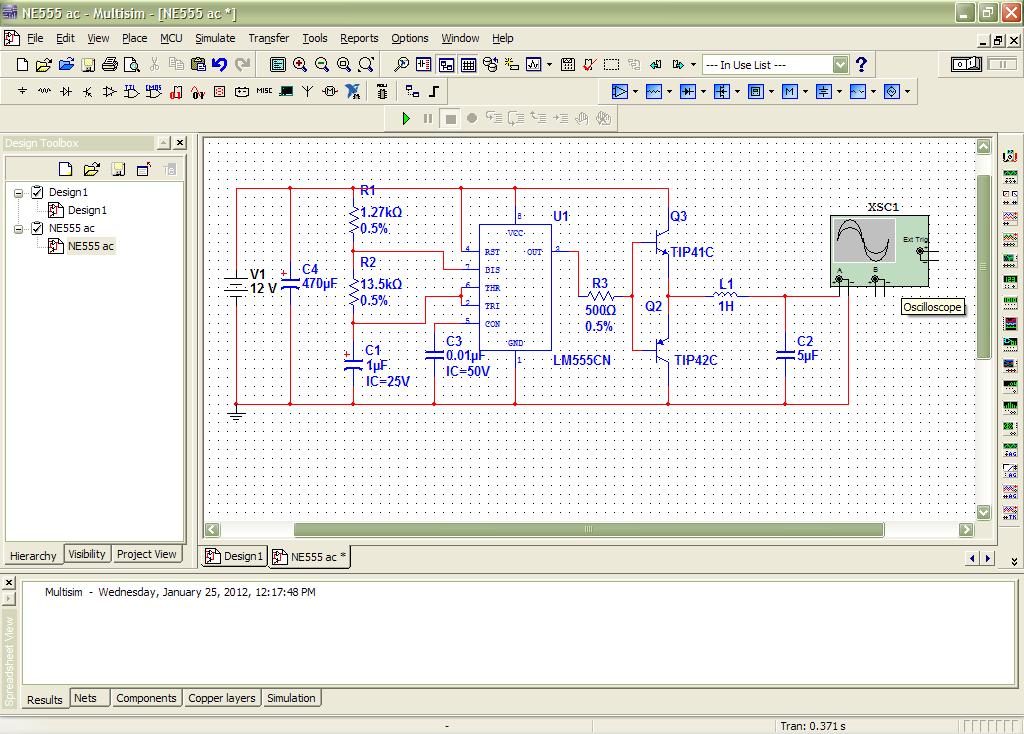1024x734 pixels.
Task: Click the horizontal scrollbar under the schematic
Action: coord(588,530)
